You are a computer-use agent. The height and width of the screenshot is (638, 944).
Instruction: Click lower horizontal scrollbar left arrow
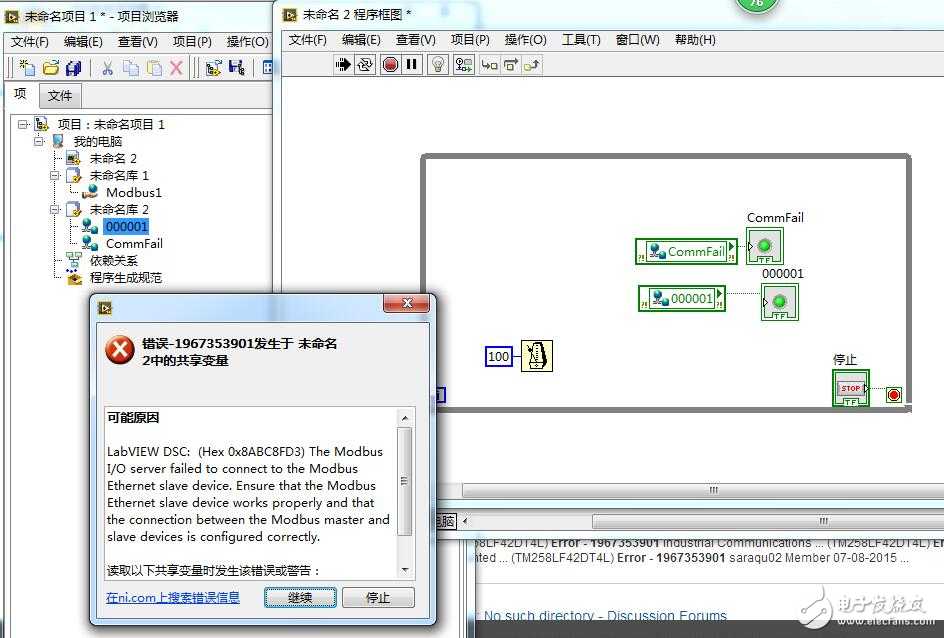pos(465,520)
